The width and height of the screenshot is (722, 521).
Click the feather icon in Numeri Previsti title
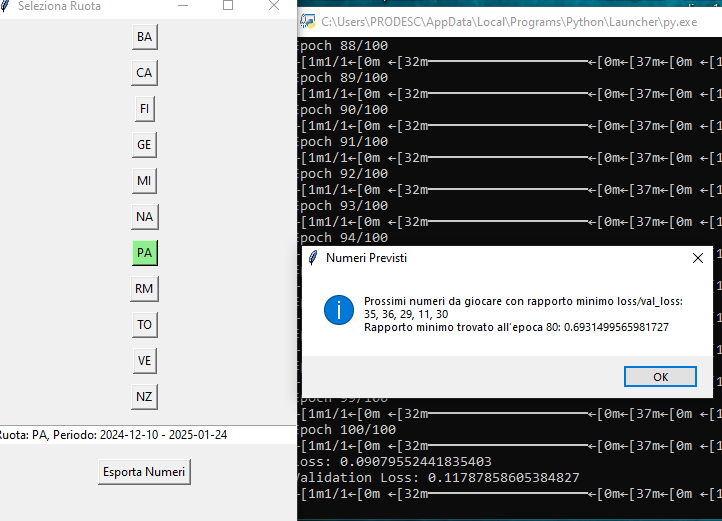pos(313,258)
